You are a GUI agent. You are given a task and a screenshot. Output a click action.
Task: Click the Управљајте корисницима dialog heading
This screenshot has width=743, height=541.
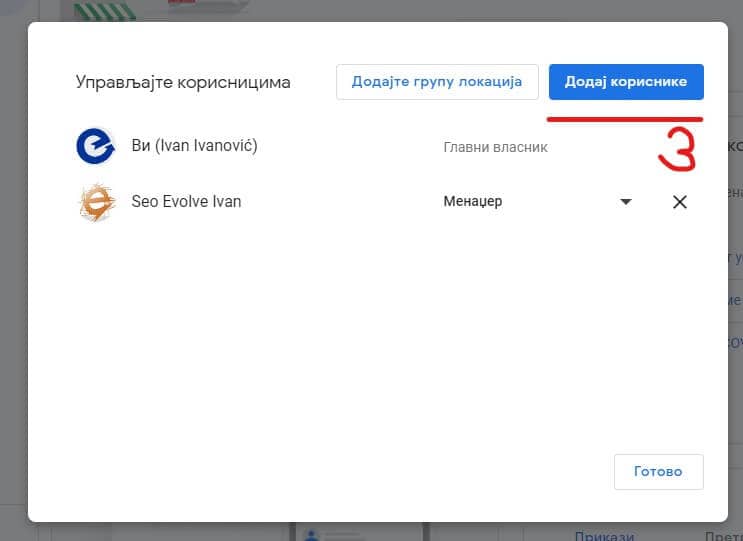(183, 82)
